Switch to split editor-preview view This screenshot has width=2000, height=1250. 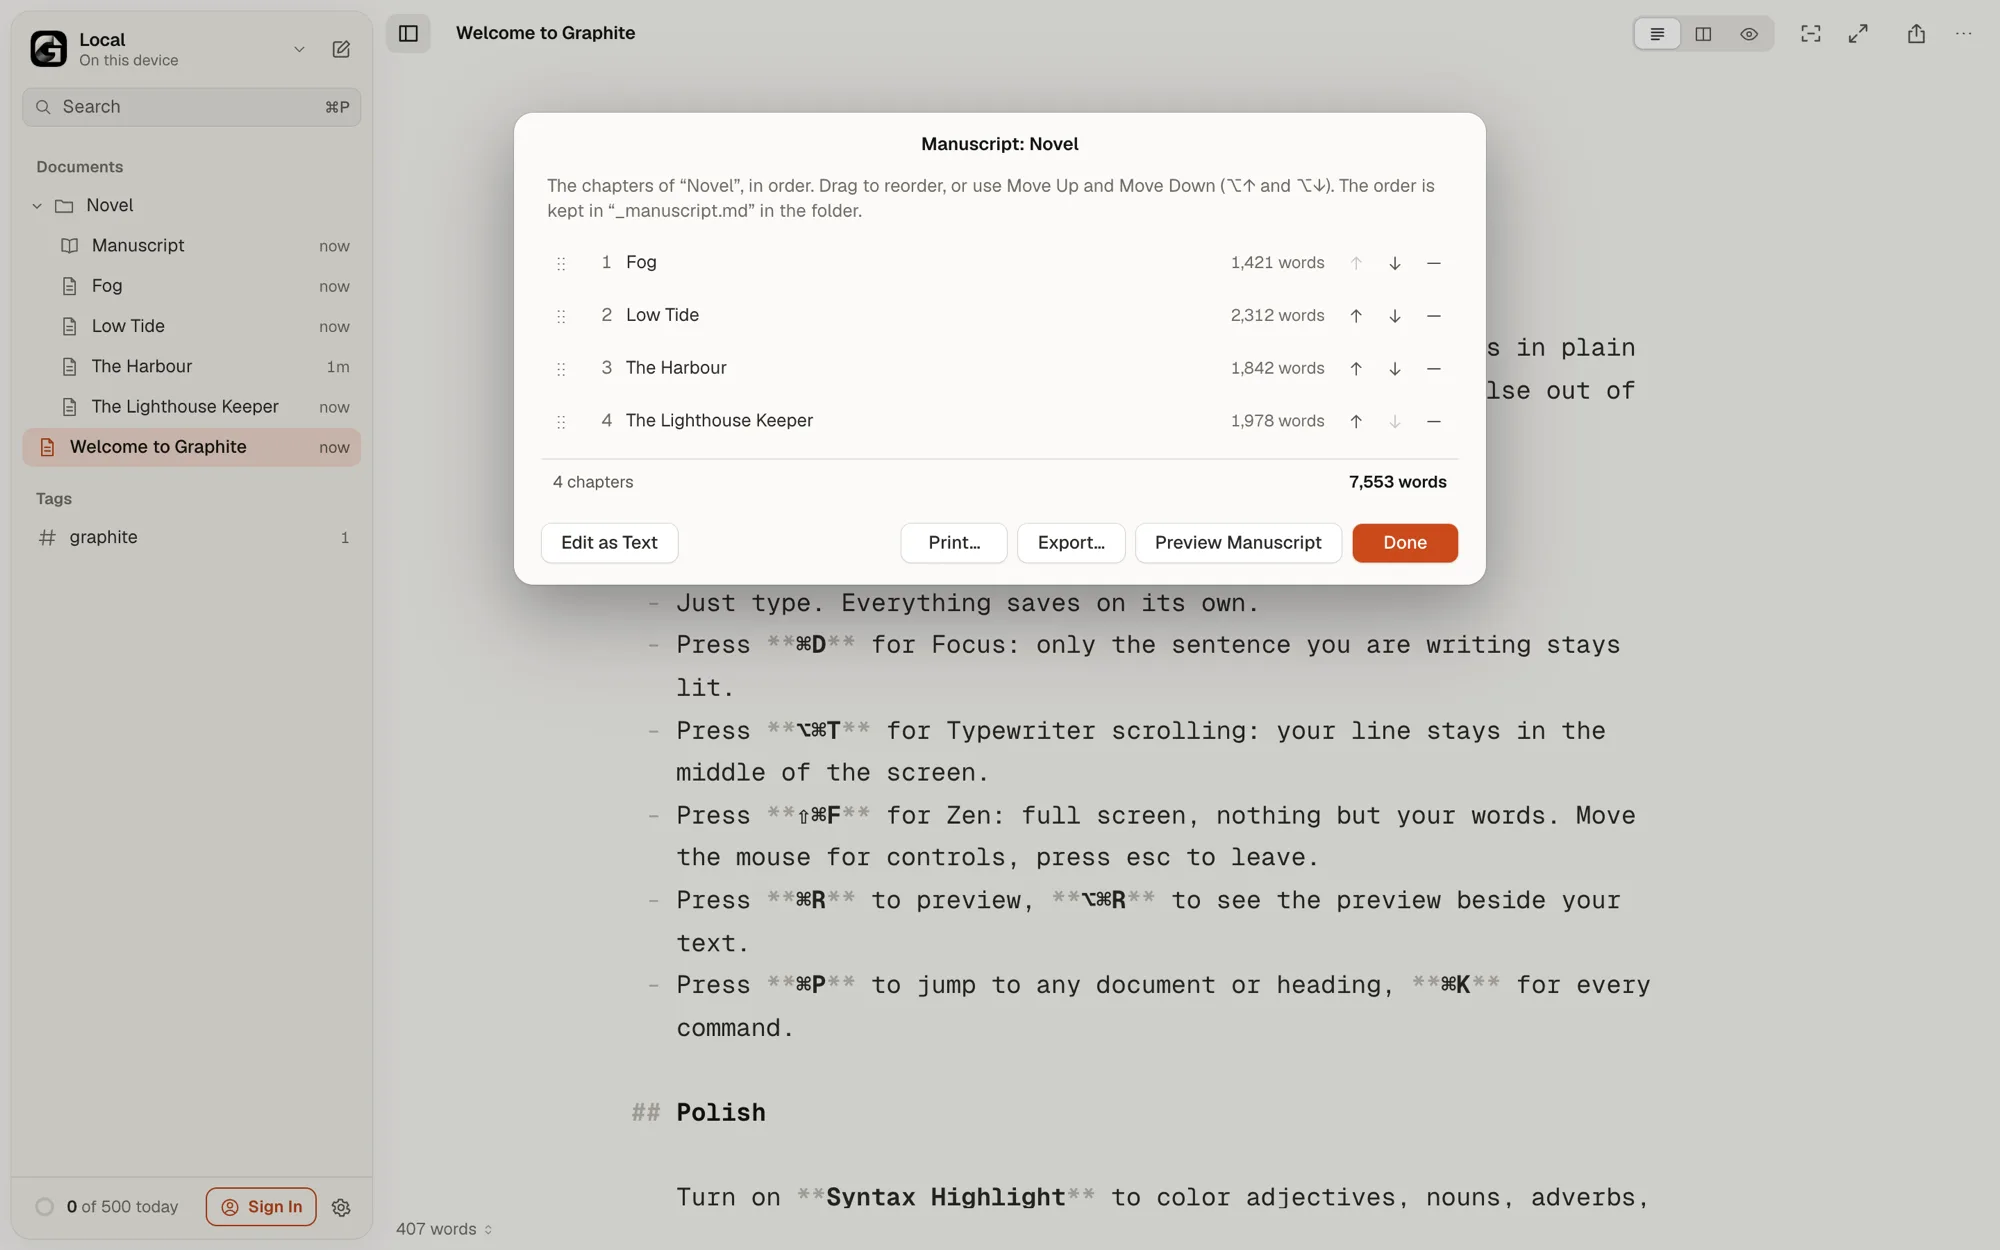tap(1703, 34)
